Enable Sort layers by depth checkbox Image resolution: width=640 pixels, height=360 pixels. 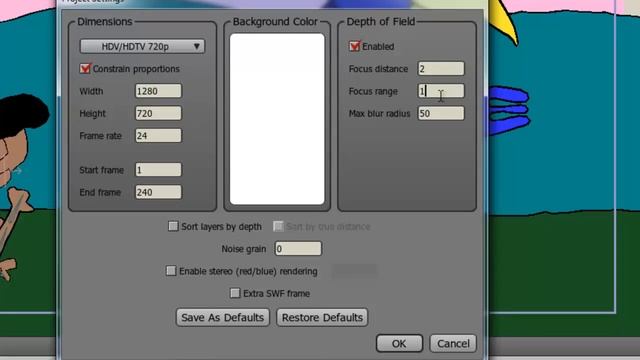pos(173,226)
